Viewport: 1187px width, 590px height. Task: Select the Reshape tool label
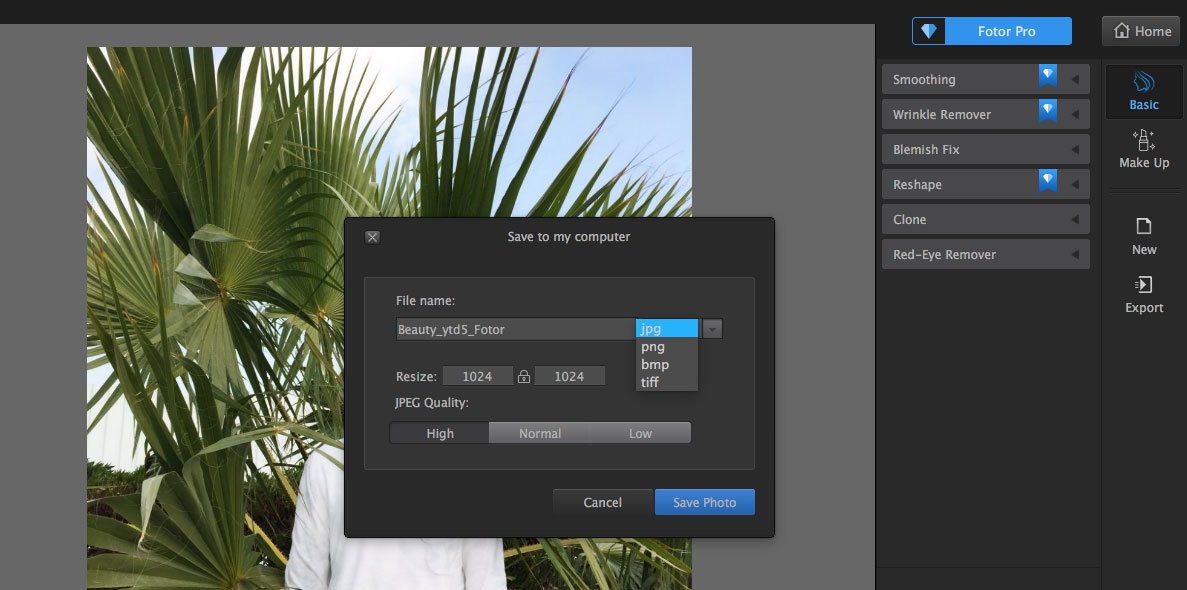coord(918,184)
